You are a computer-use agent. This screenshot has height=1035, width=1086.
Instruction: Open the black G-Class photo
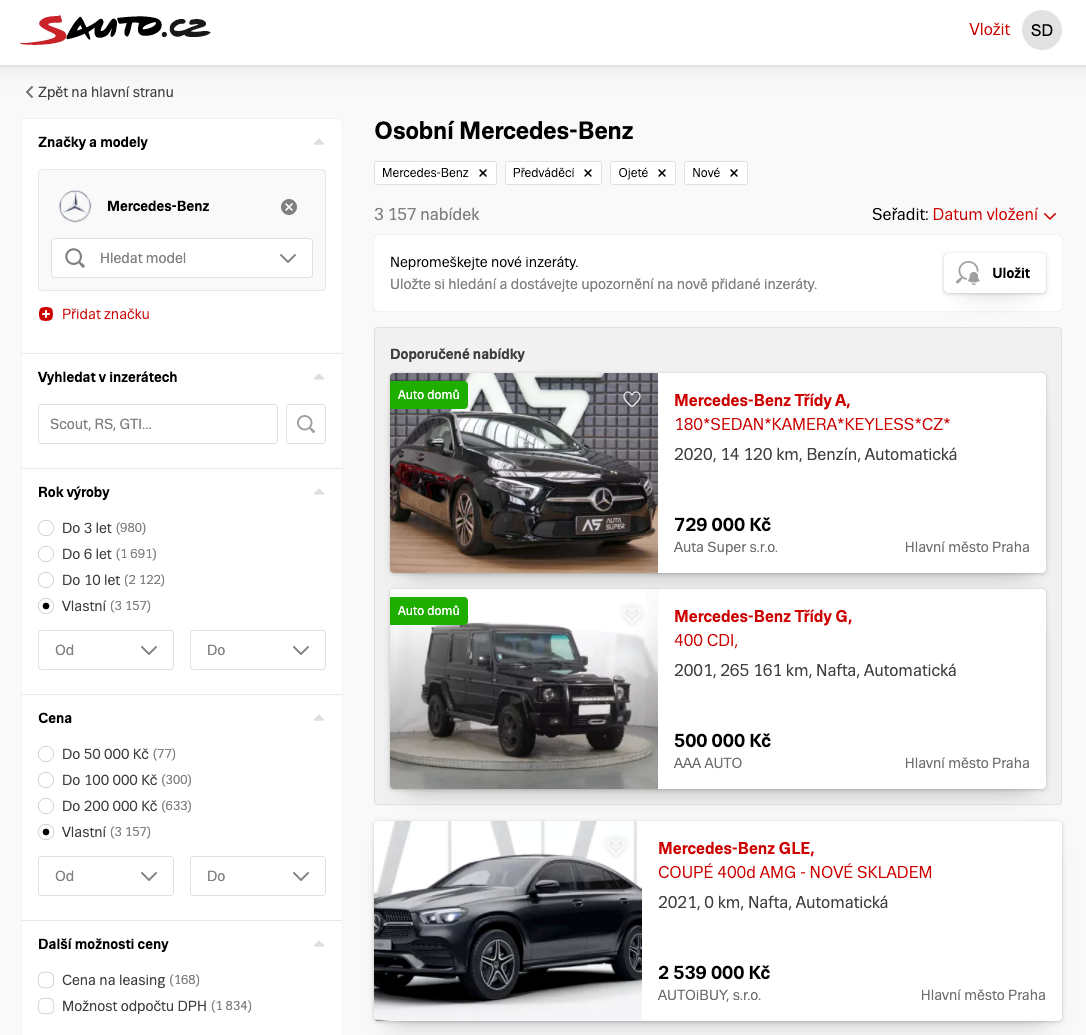pos(524,689)
